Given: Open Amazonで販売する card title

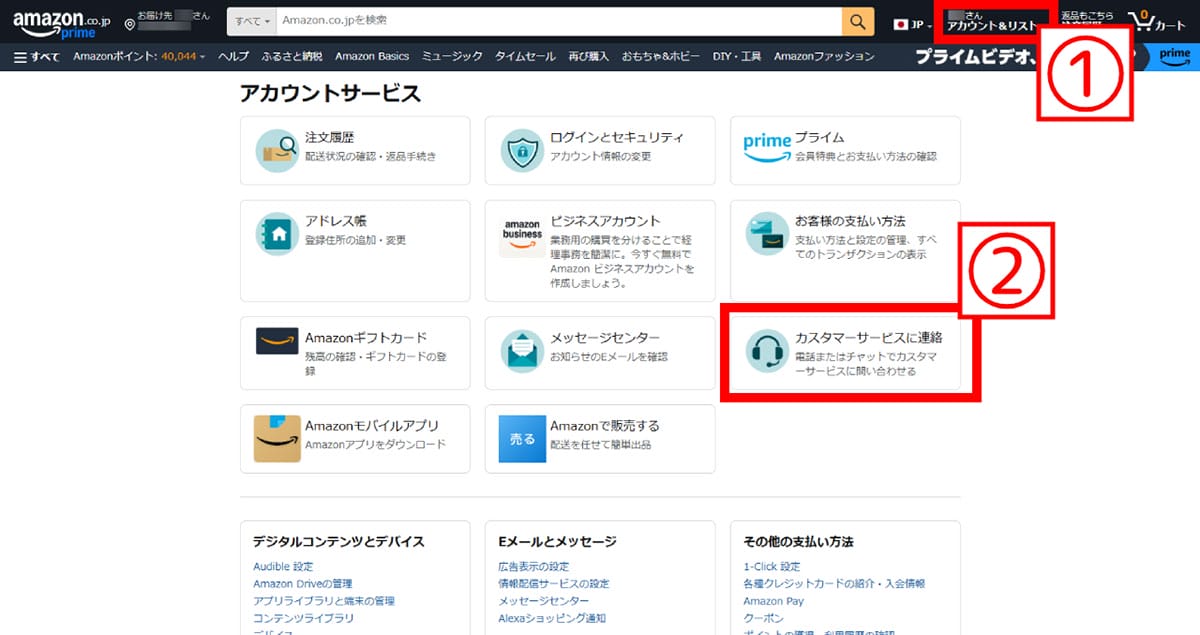Looking at the screenshot, I should (x=605, y=426).
